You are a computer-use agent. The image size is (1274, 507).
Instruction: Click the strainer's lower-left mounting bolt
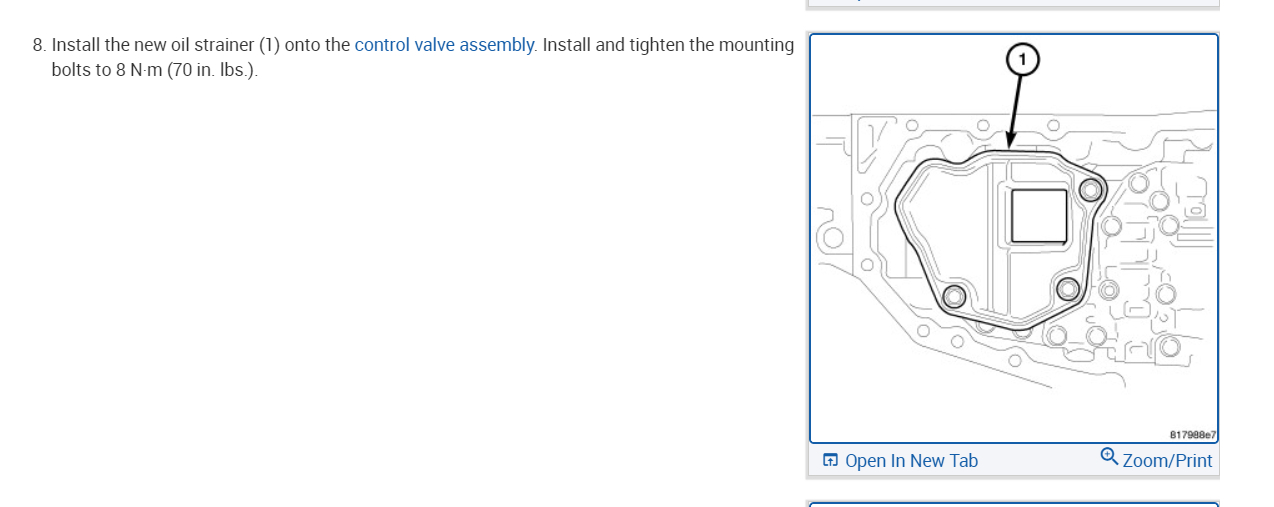(954, 296)
